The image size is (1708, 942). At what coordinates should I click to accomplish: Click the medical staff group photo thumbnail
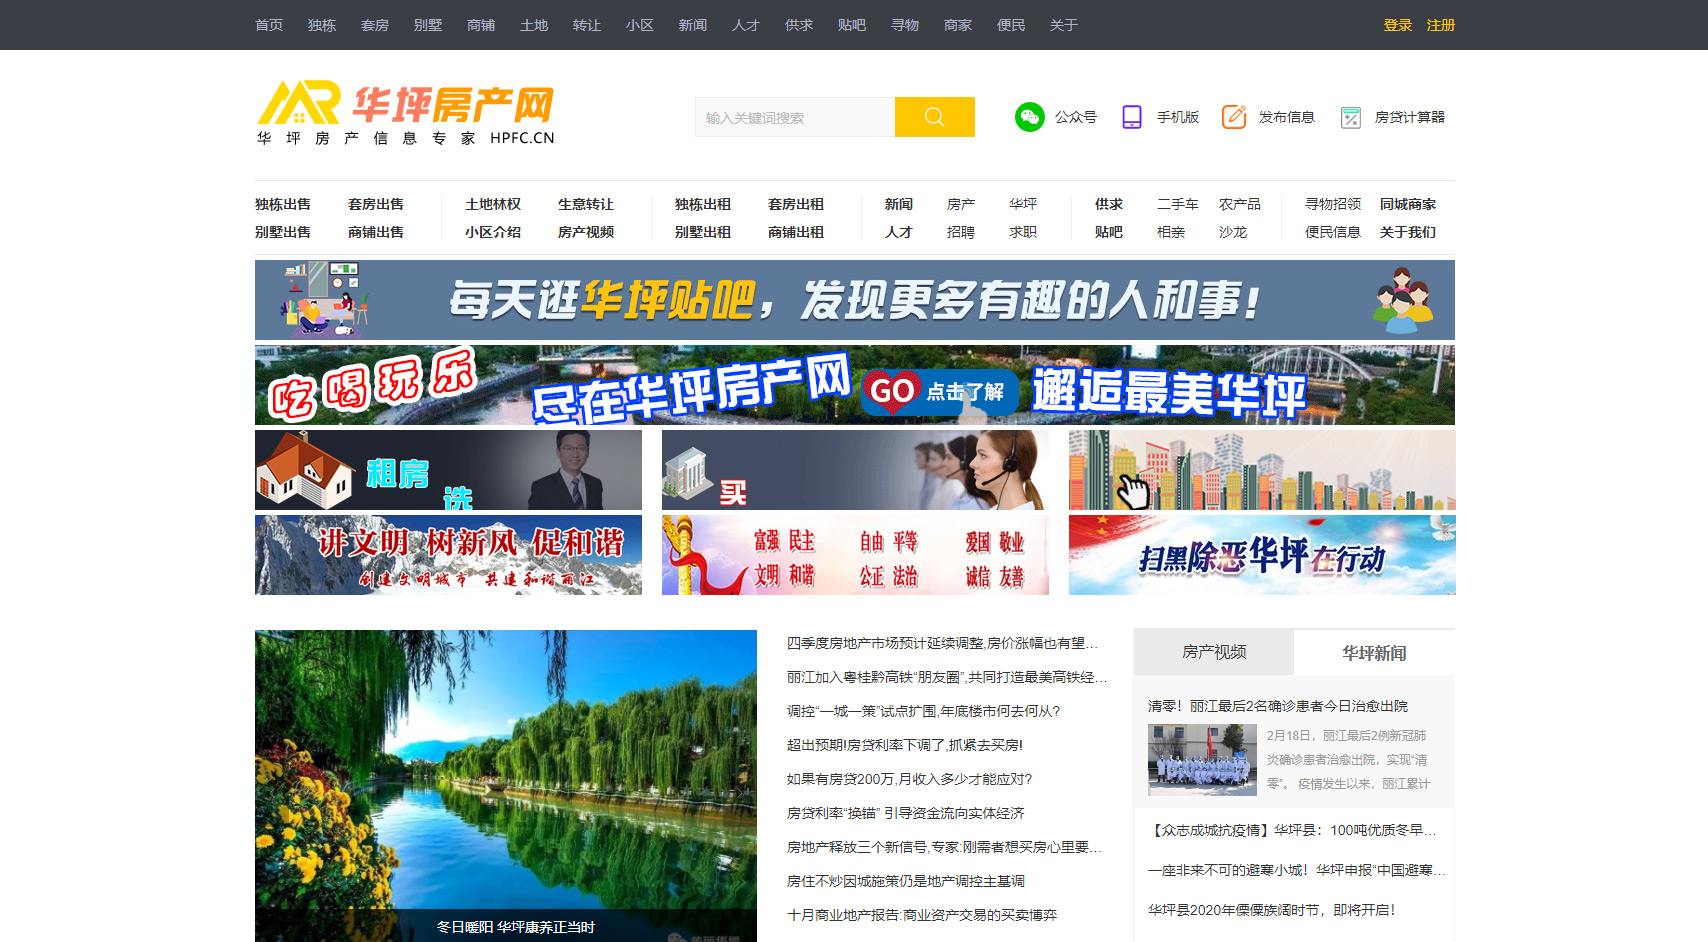tap(1202, 760)
